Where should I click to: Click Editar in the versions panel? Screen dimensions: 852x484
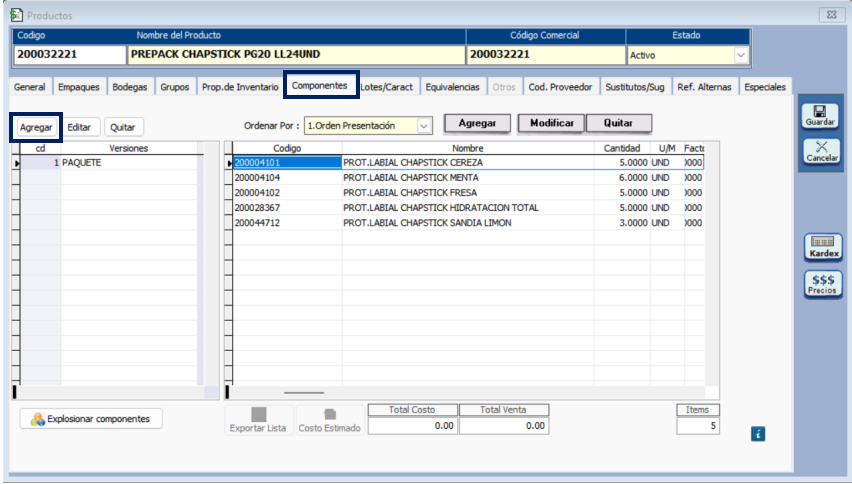tap(79, 127)
